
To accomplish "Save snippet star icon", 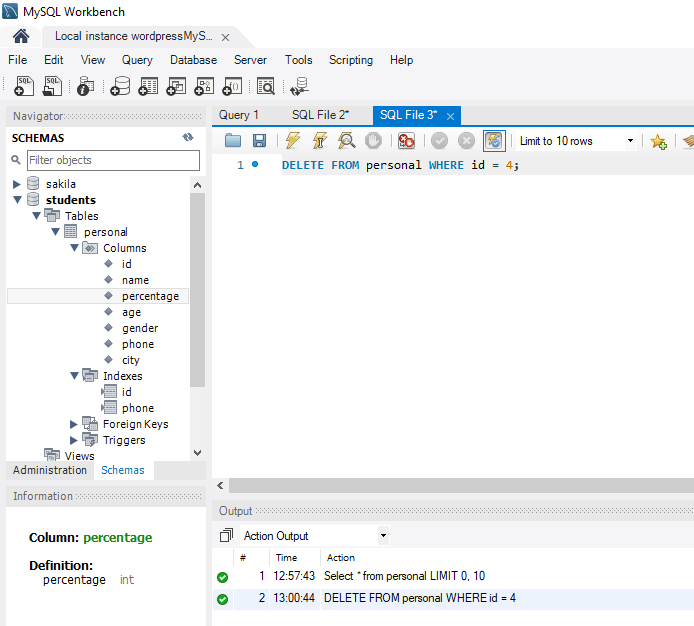I will point(658,141).
